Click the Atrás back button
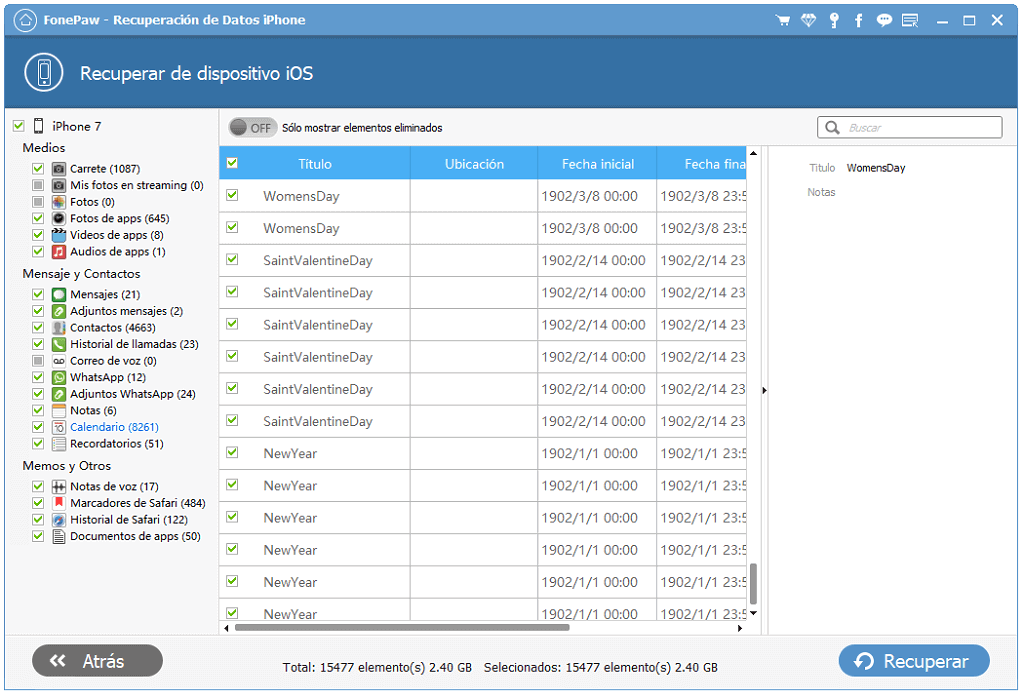The image size is (1024, 699). (97, 661)
